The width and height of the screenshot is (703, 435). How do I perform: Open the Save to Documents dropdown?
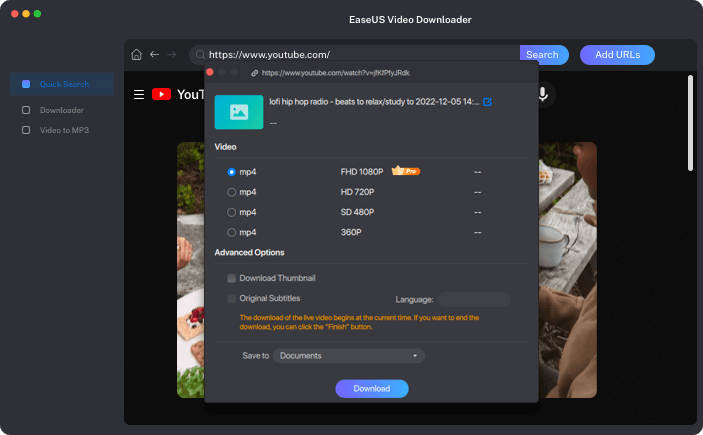pos(348,355)
